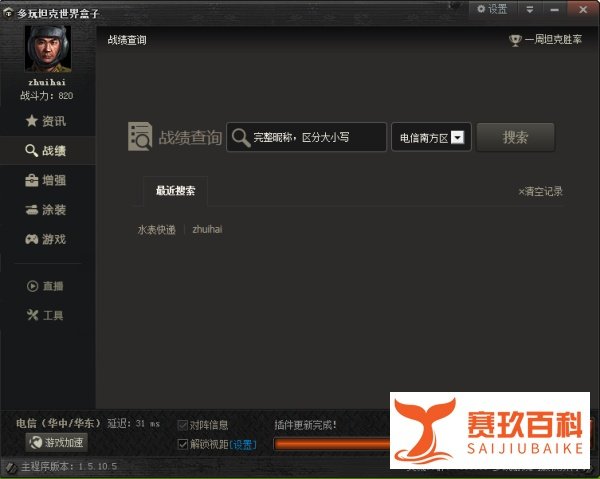Open the 解锁视距 [设置] settings link
This screenshot has height=479, width=600.
[x=243, y=445]
